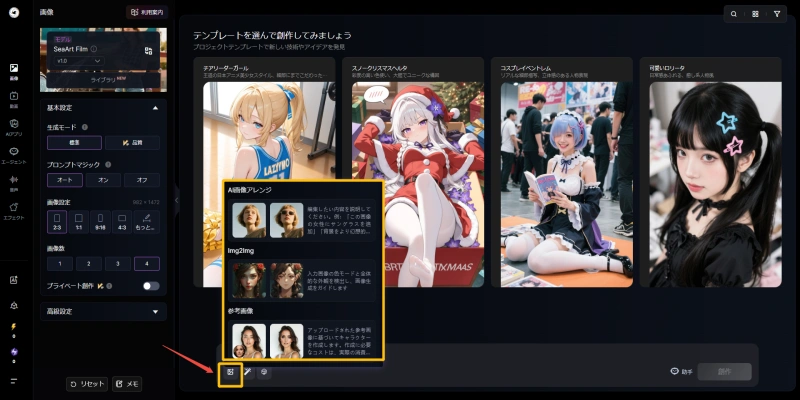Select Img2Img option in popup
Image resolution: width=800 pixels, height=400 pixels.
coord(302,281)
